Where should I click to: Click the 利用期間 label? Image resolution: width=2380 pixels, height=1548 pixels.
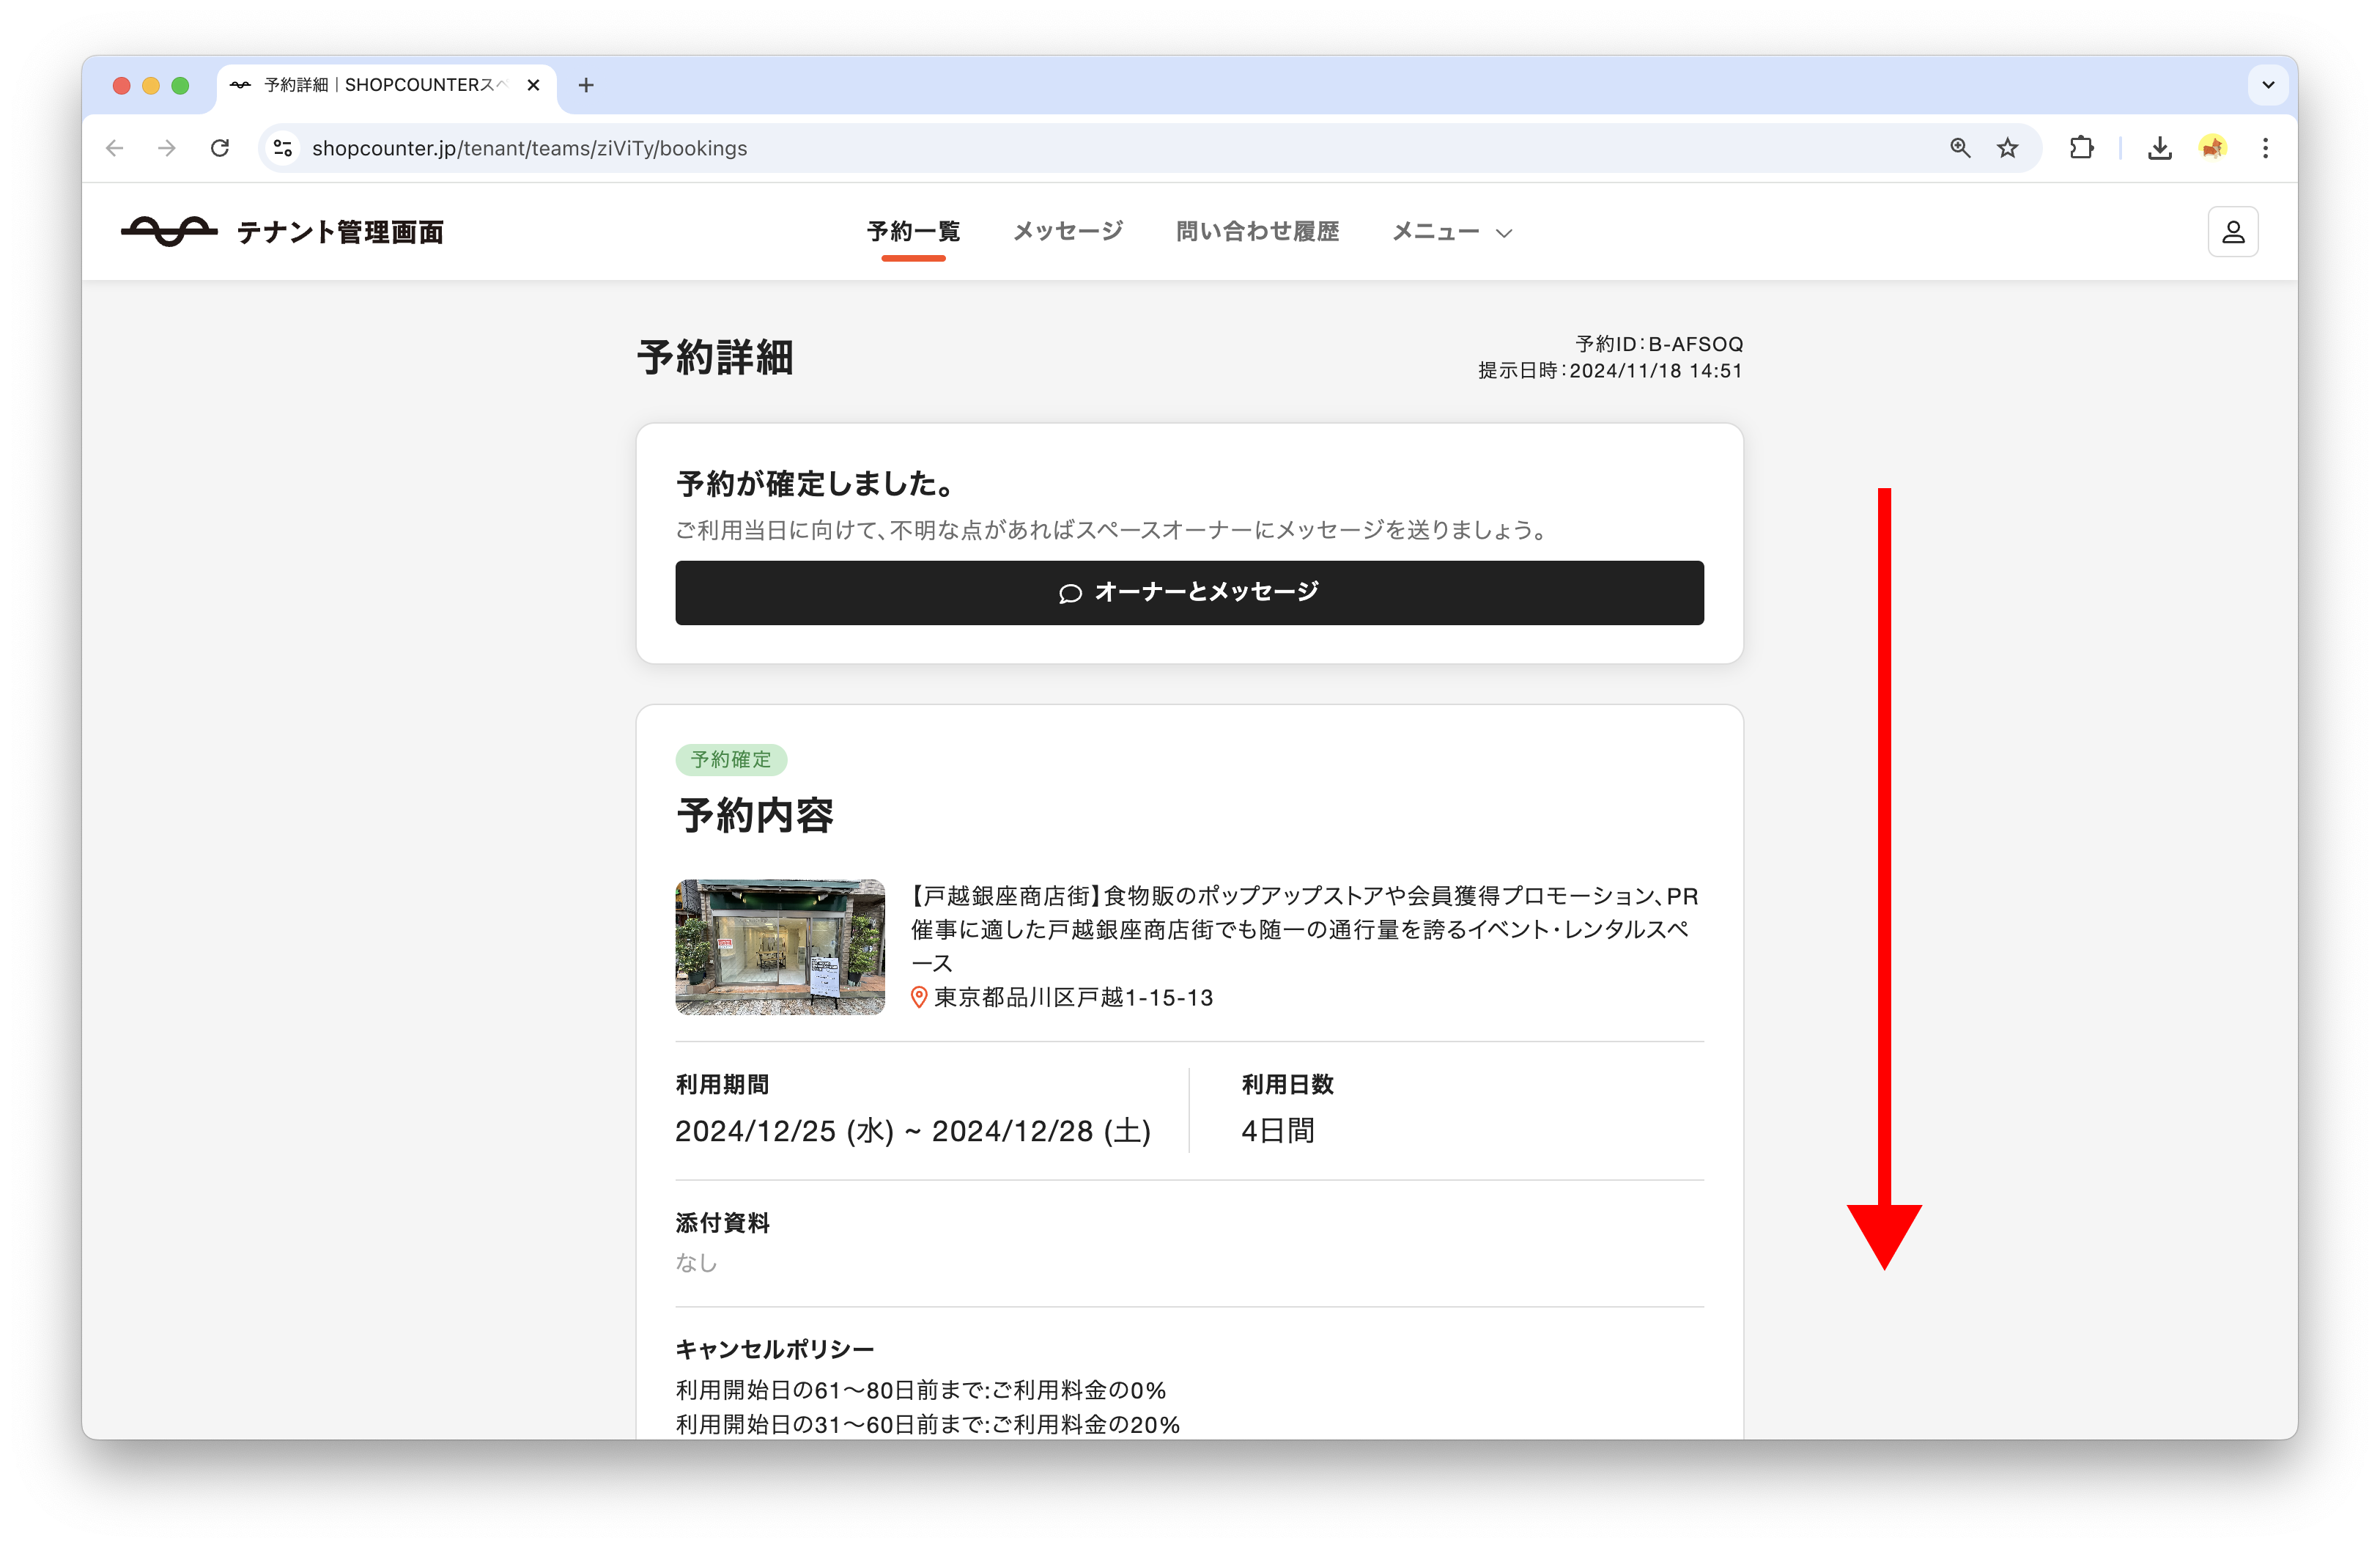(722, 1084)
